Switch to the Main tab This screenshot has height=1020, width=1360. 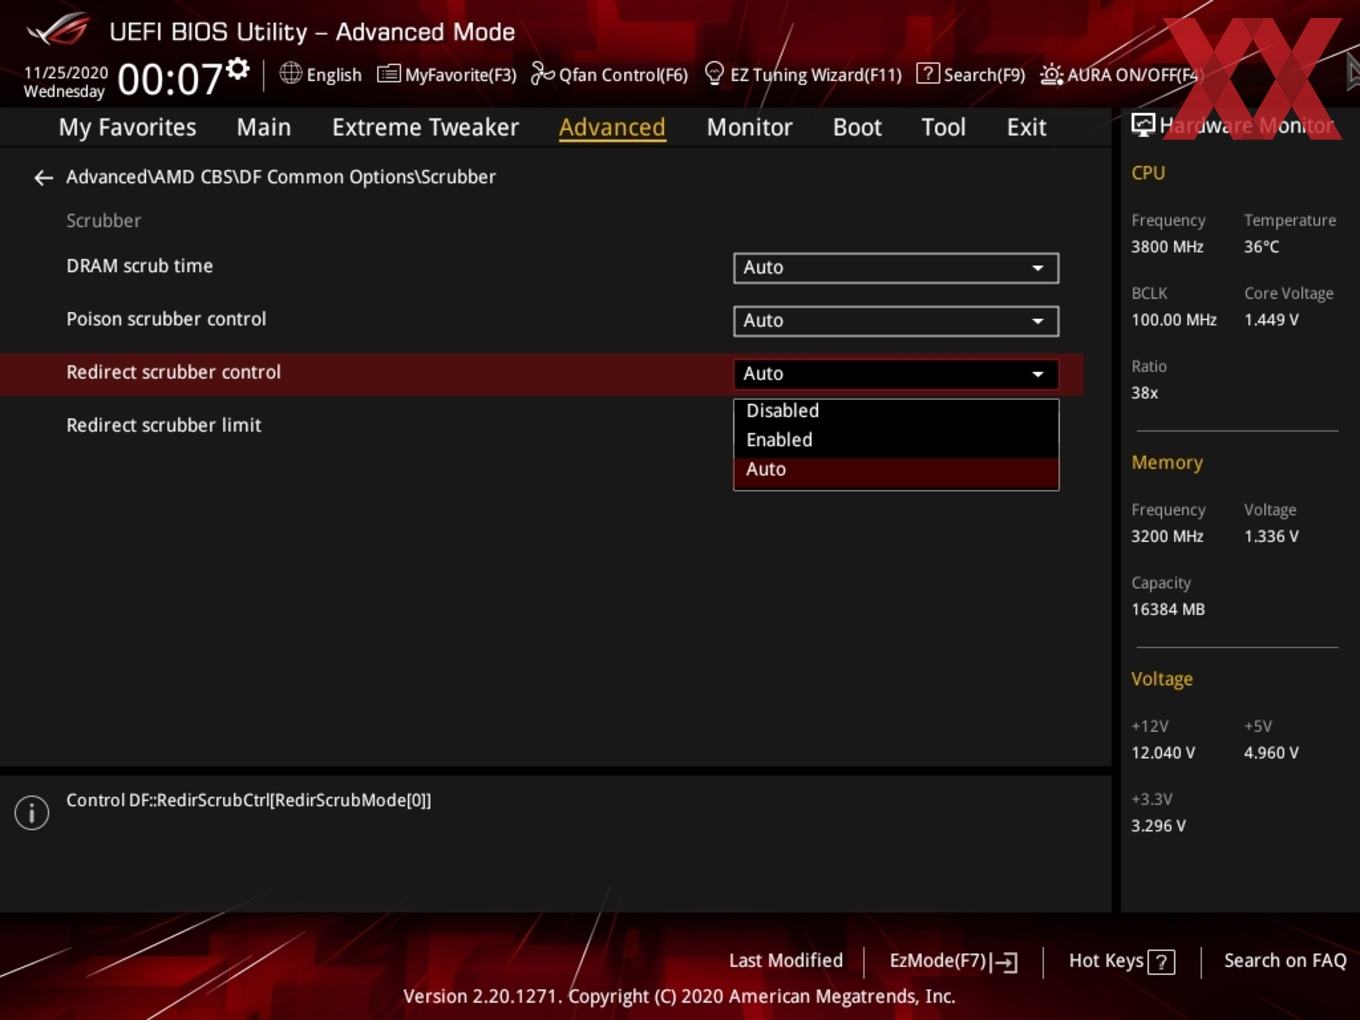264,127
